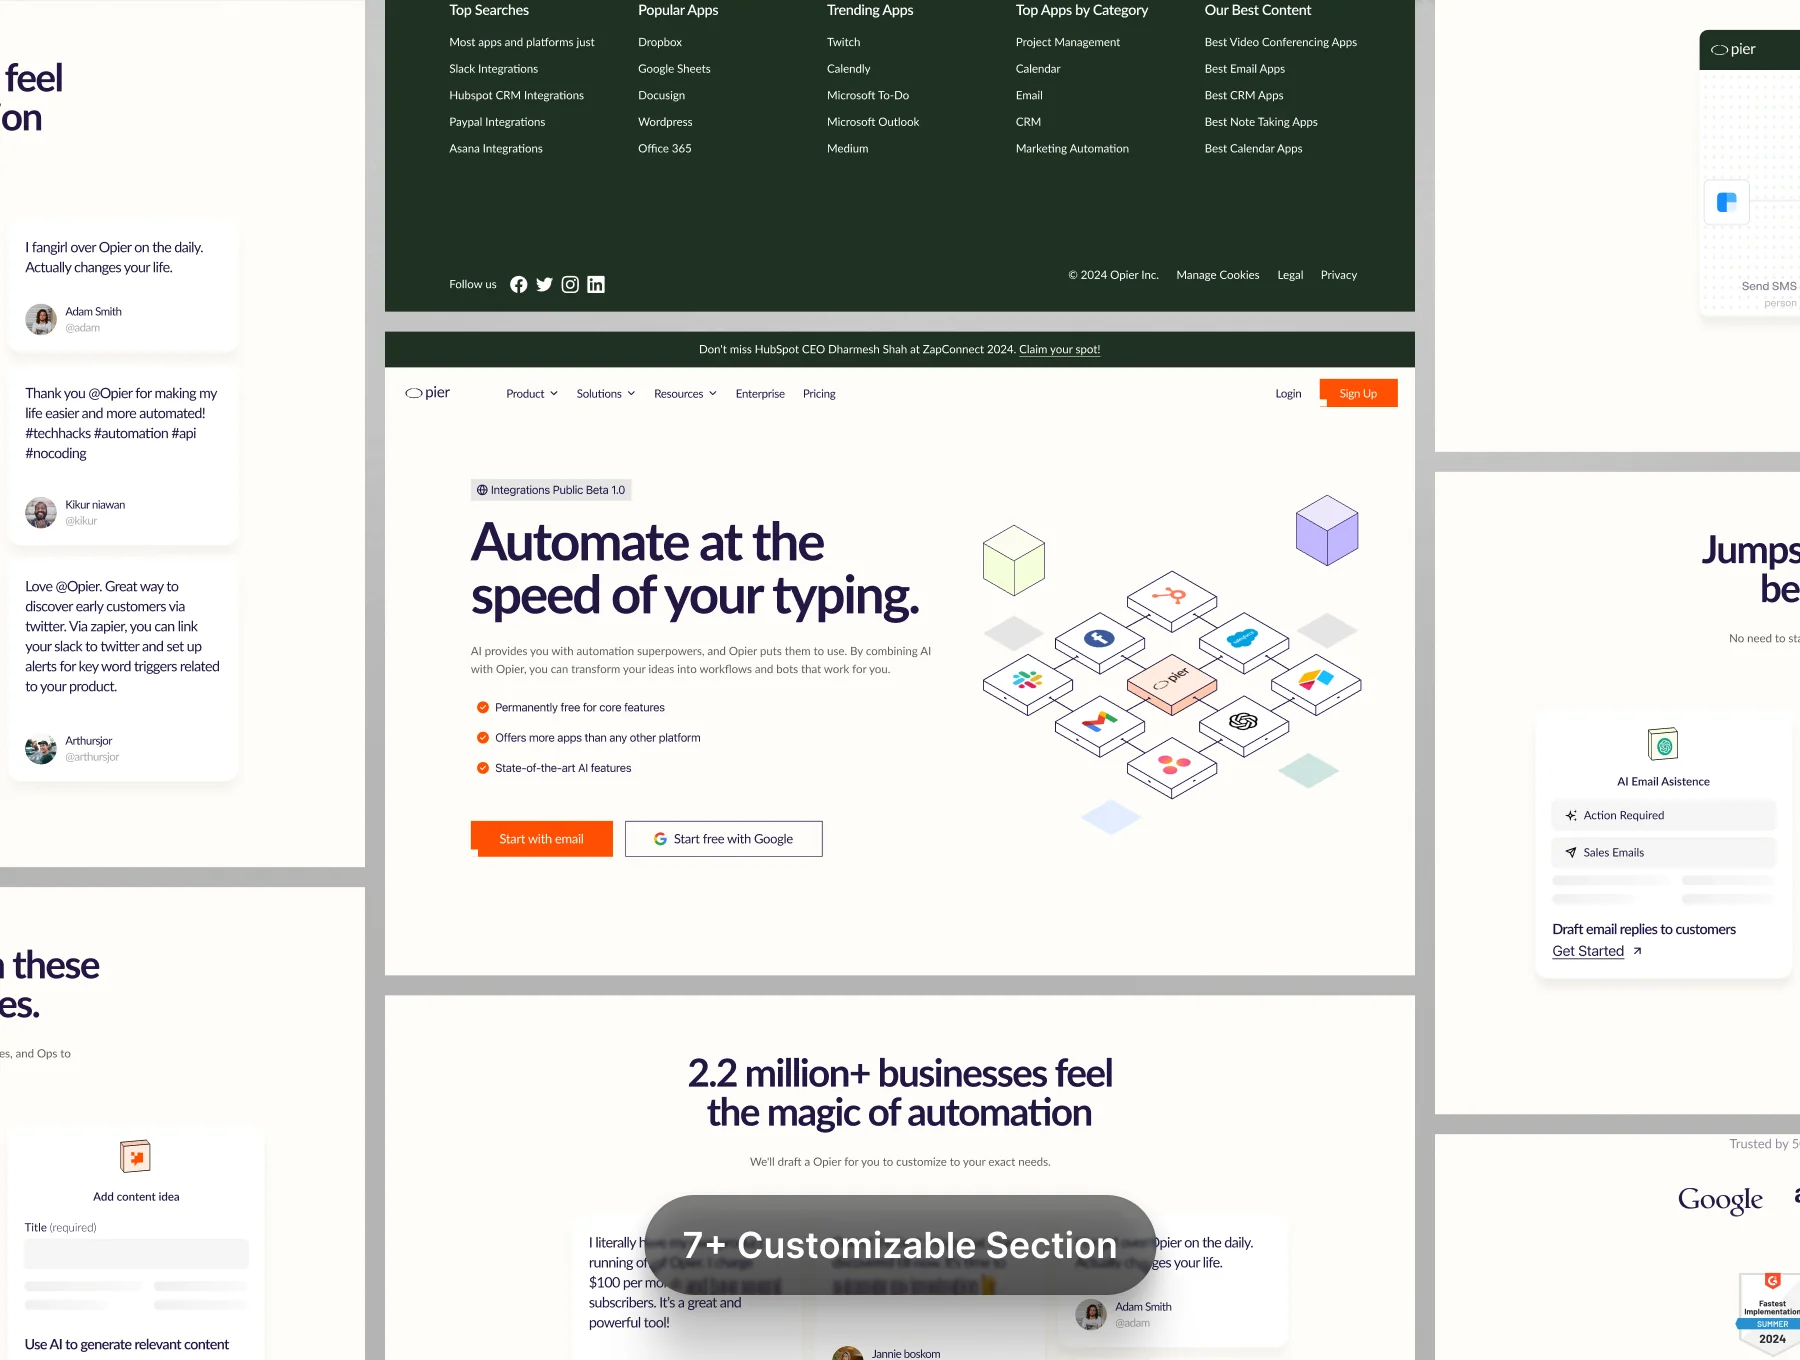This screenshot has height=1360, width=1800.
Task: Click the blue app icon in right card
Action: coord(1726,202)
